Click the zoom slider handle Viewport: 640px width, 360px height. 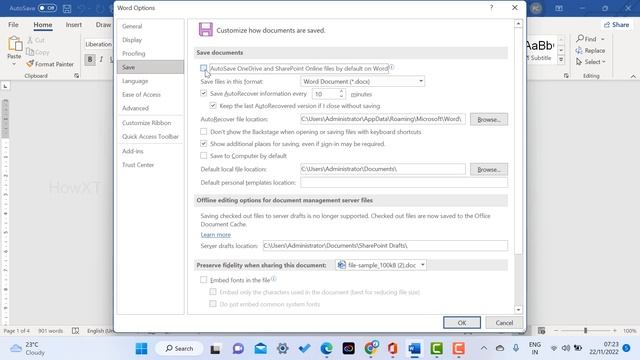coord(585,331)
